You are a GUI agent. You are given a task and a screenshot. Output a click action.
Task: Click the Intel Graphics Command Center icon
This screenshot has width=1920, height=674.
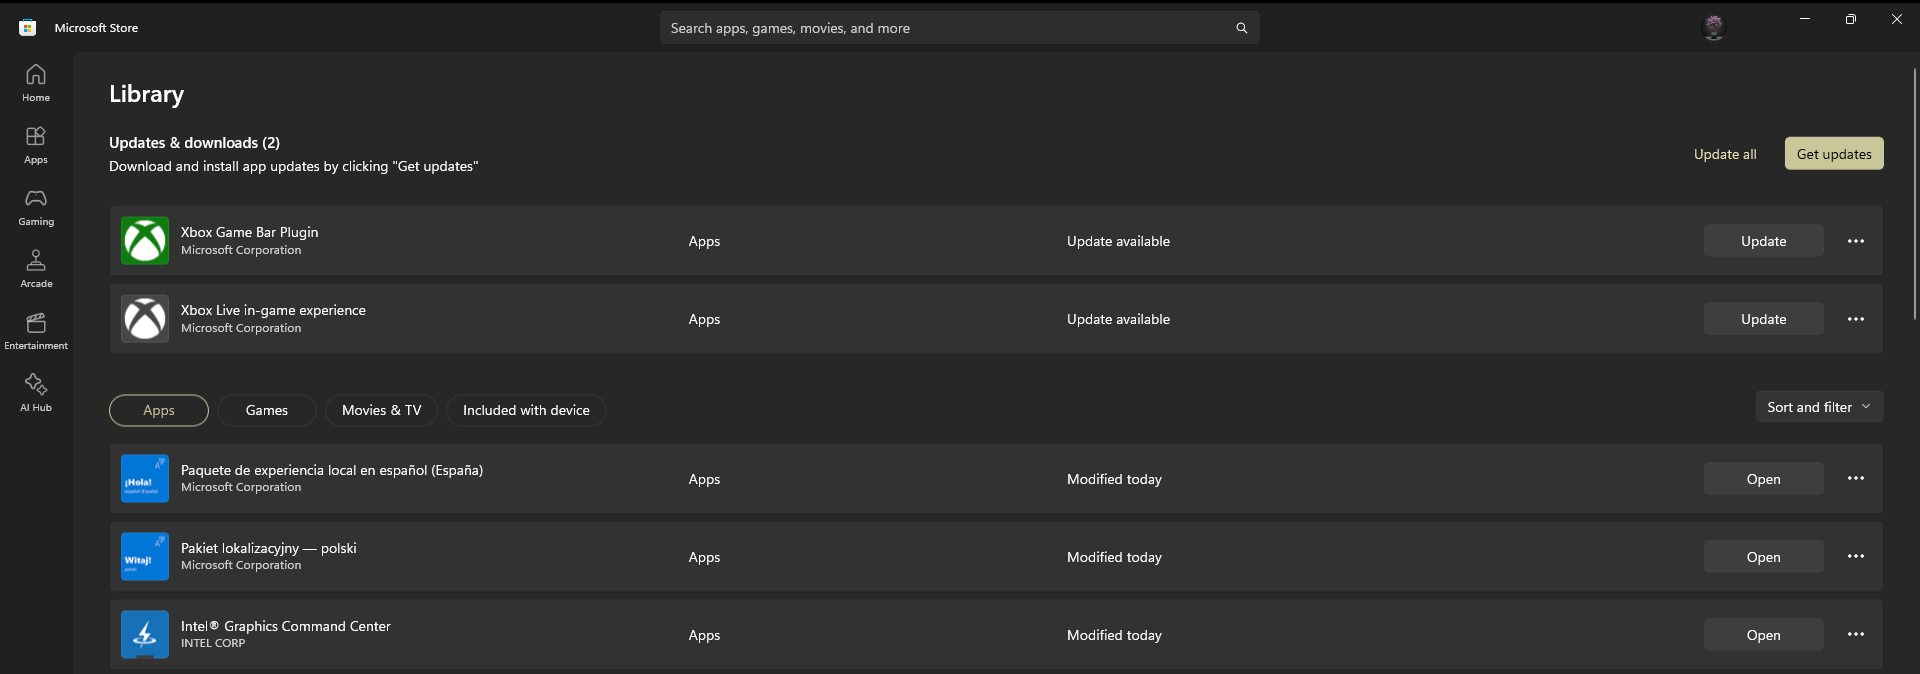[145, 635]
